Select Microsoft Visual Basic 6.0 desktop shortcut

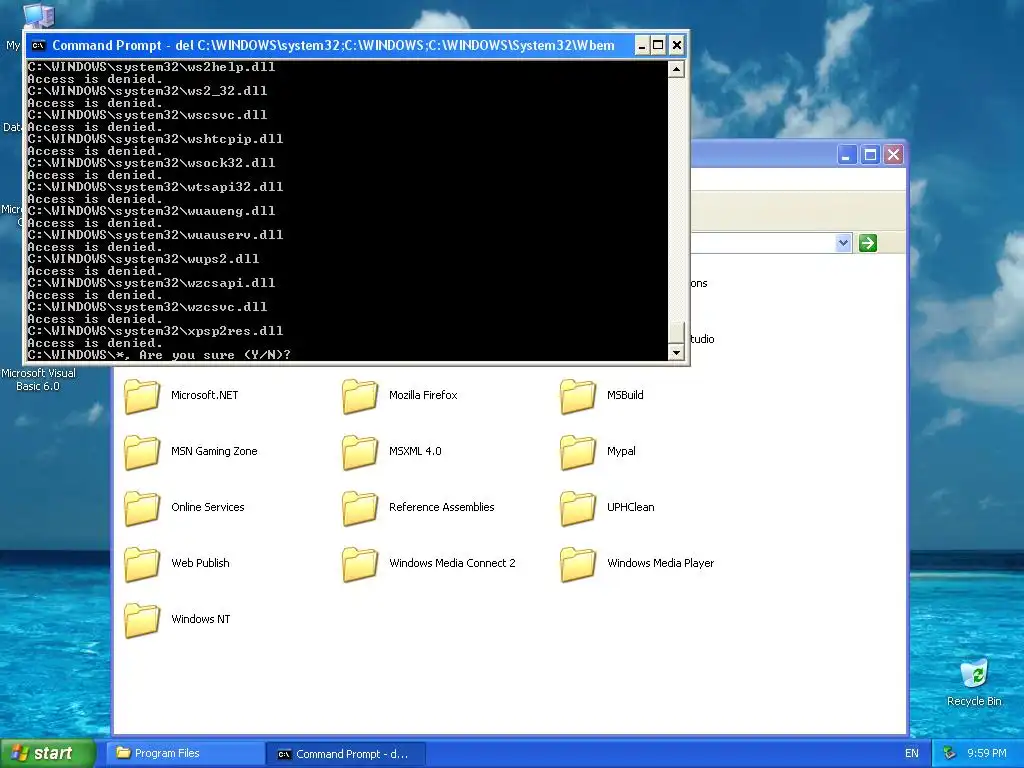point(38,379)
